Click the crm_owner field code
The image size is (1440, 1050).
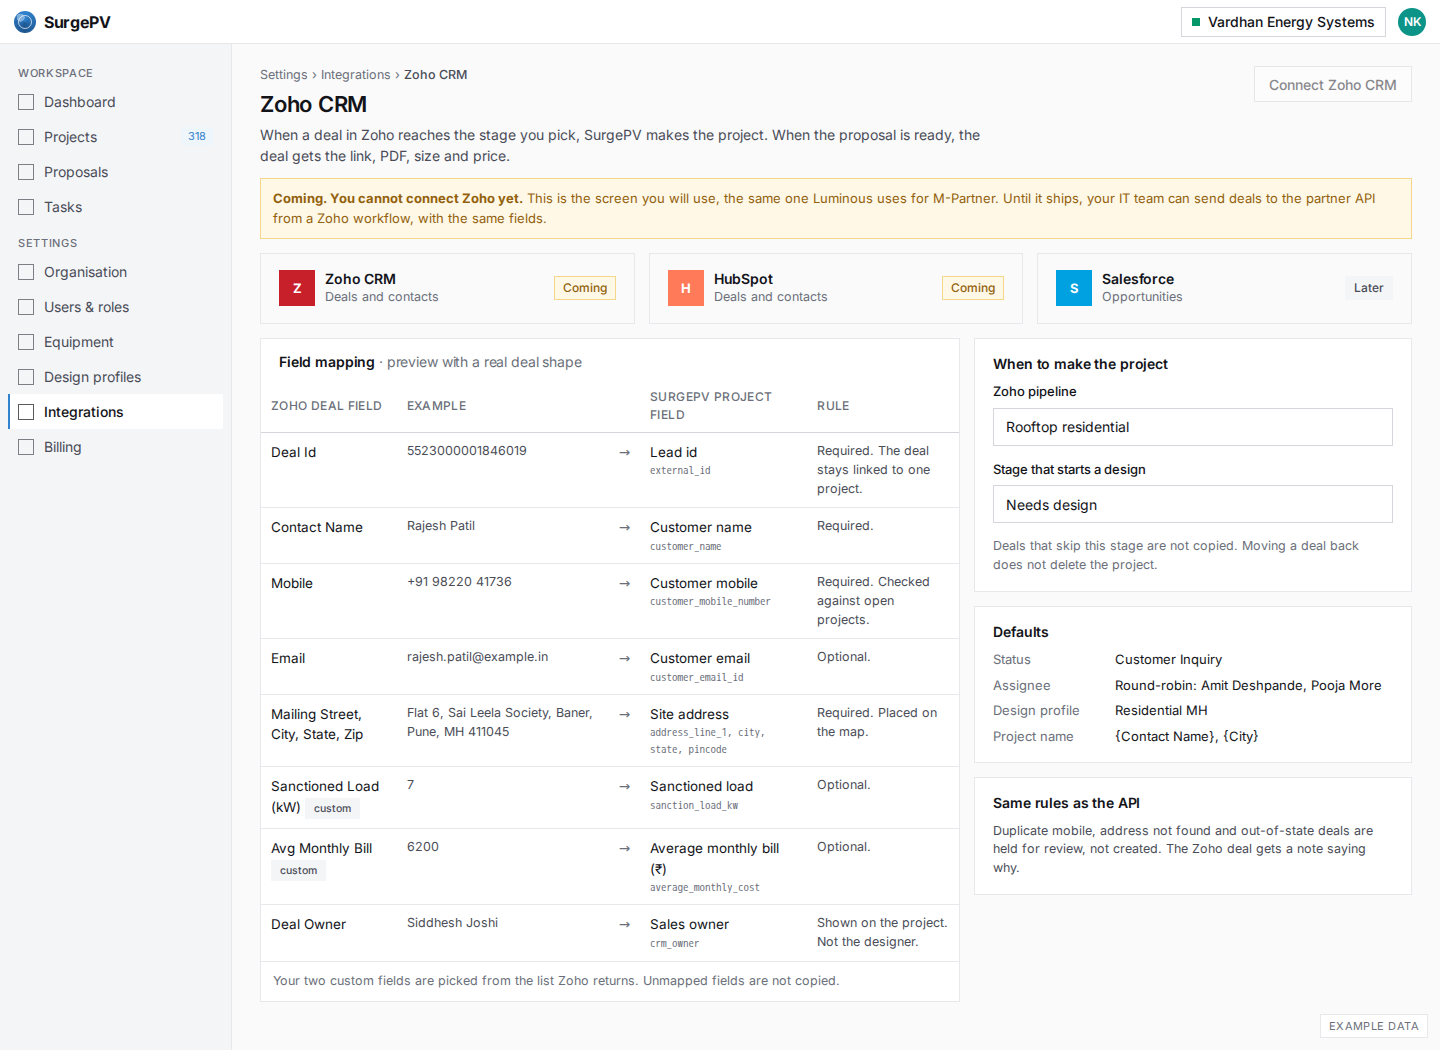pyautogui.click(x=674, y=944)
